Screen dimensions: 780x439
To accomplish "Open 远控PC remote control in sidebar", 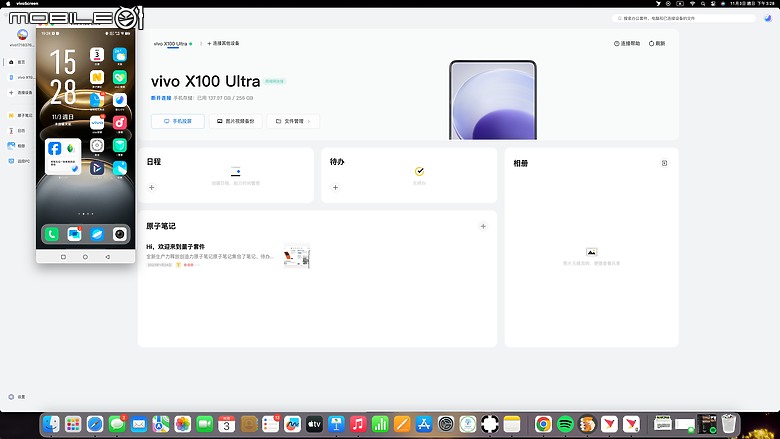I will point(19,161).
